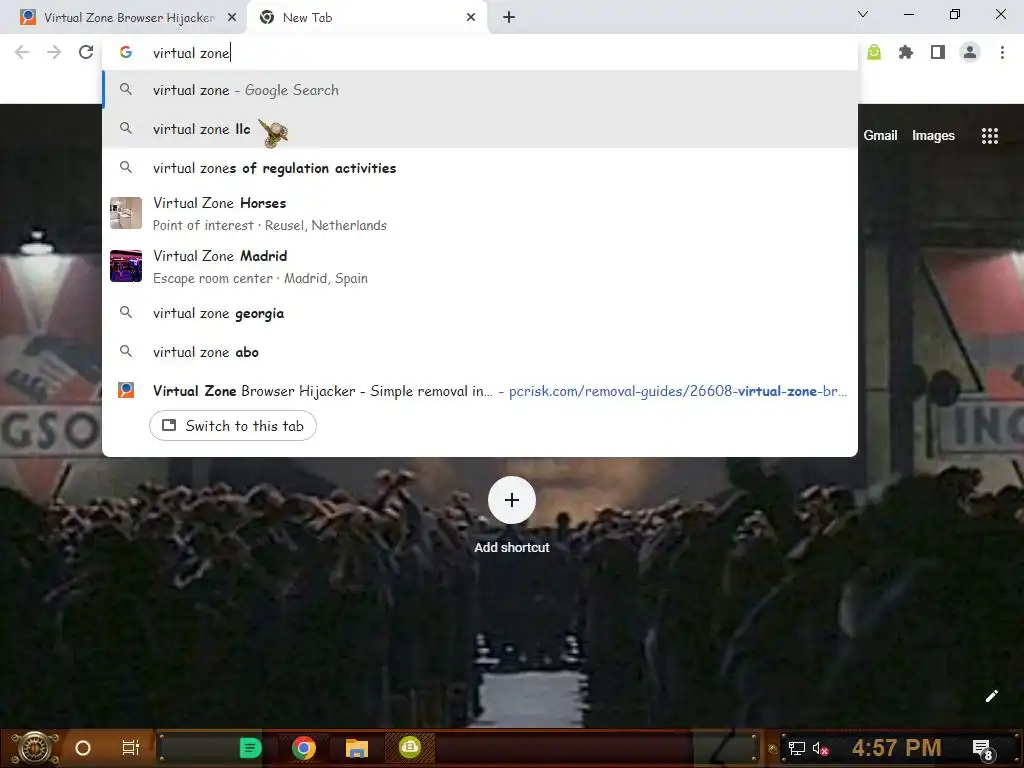Close the New Tab tab
Viewport: 1024px width, 768px height.
click(471, 17)
